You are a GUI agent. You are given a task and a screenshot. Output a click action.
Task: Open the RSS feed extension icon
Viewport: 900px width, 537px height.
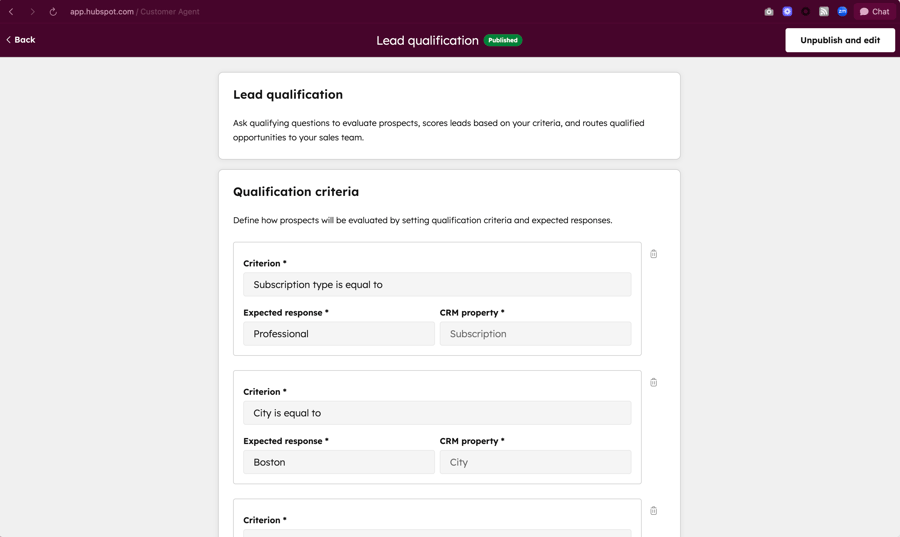click(x=824, y=12)
